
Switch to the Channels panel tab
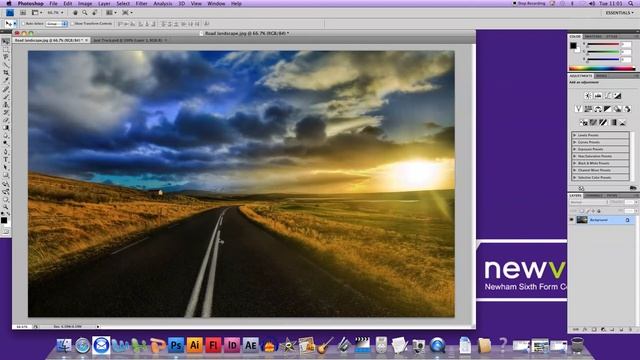(593, 196)
